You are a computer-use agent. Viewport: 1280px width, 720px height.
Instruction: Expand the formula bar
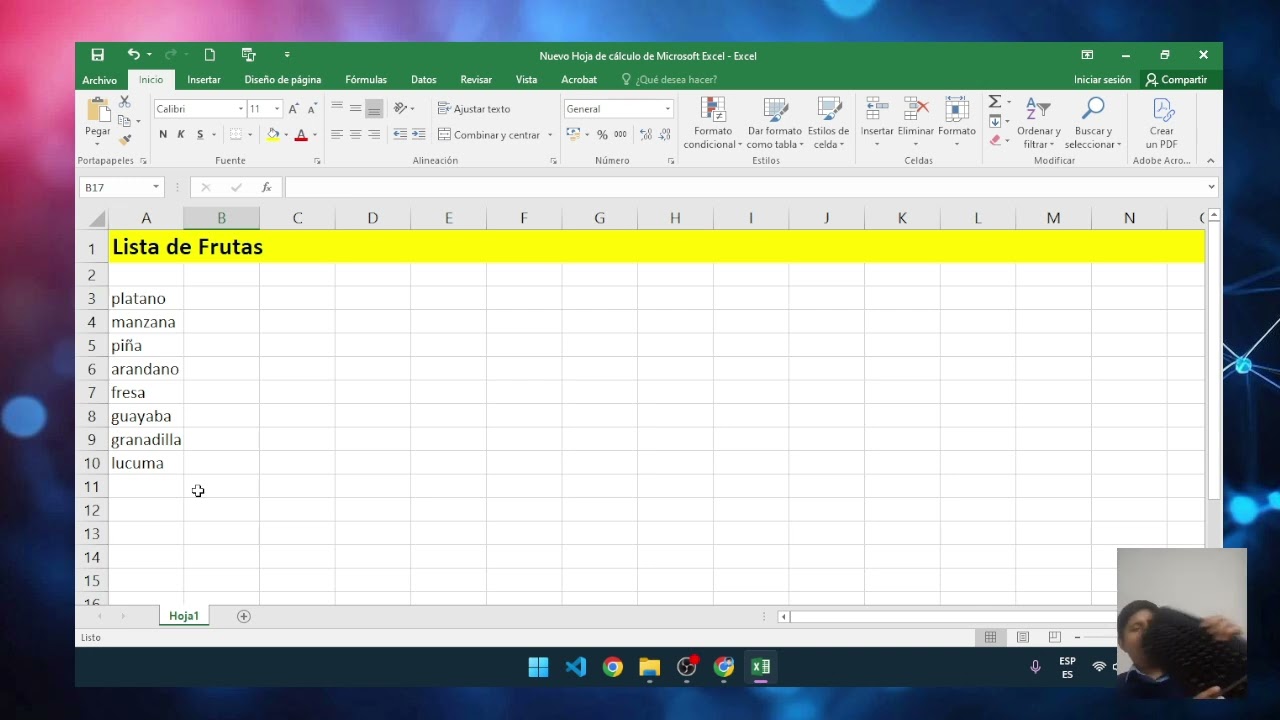point(1211,187)
